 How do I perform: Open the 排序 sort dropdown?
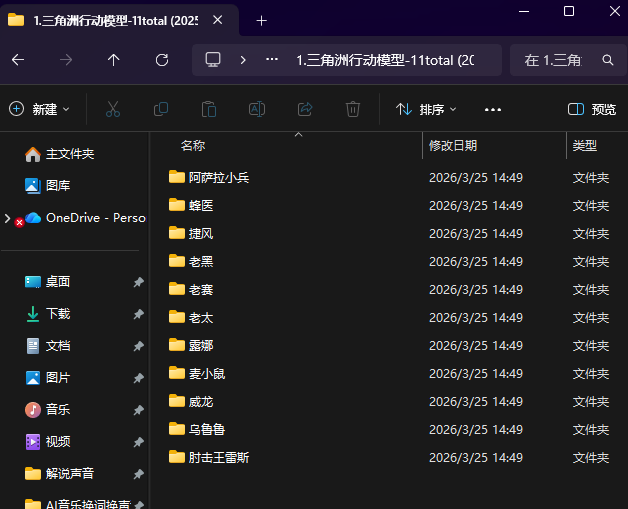pyautogui.click(x=426, y=109)
